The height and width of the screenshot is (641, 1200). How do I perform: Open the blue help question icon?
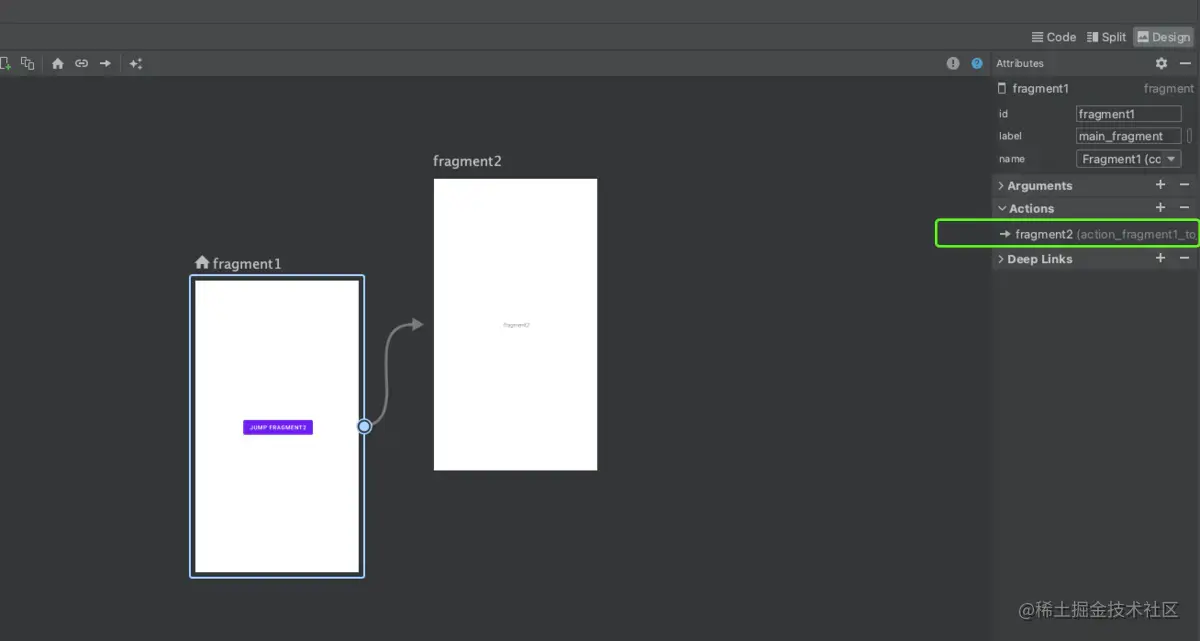977,63
